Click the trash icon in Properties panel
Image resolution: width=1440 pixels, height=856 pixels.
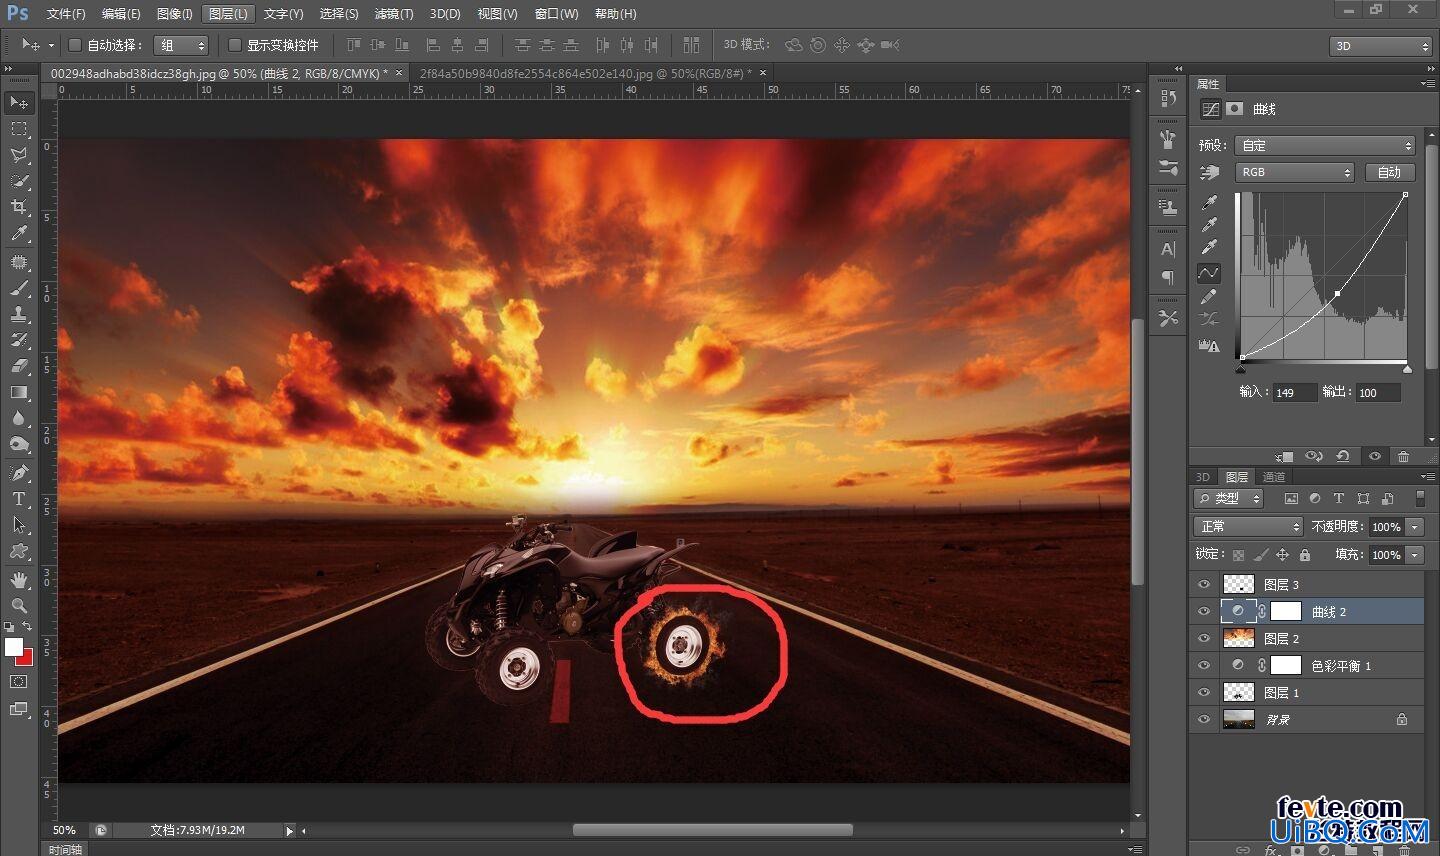tap(1404, 456)
